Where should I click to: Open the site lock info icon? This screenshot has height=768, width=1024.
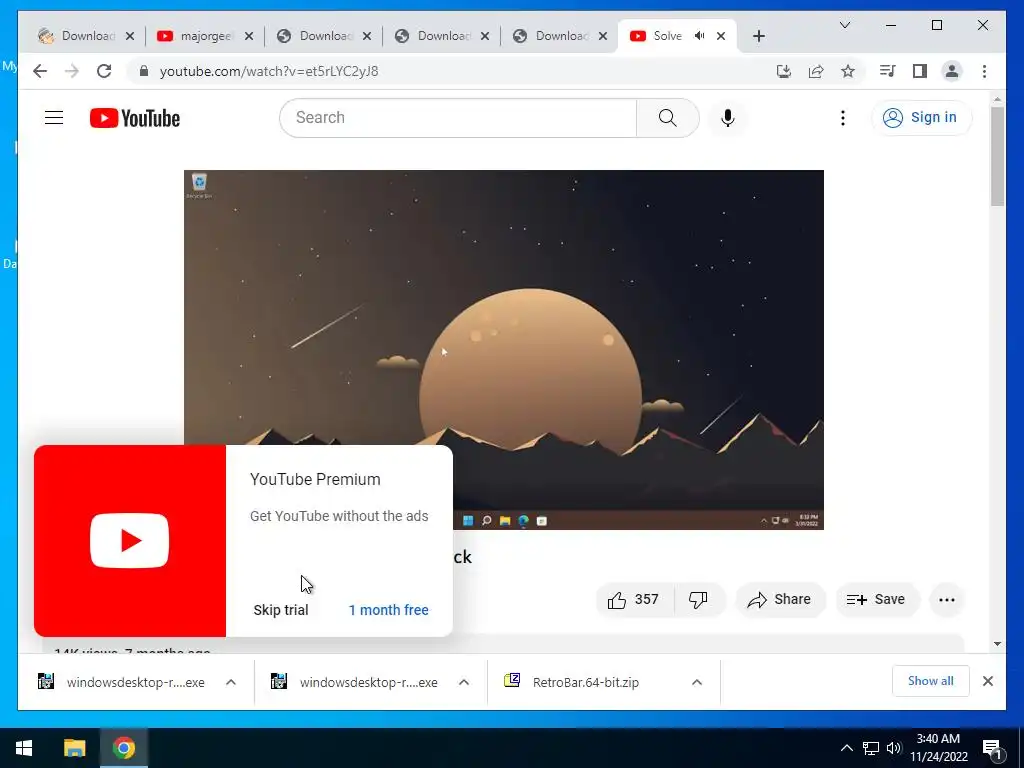(x=144, y=71)
